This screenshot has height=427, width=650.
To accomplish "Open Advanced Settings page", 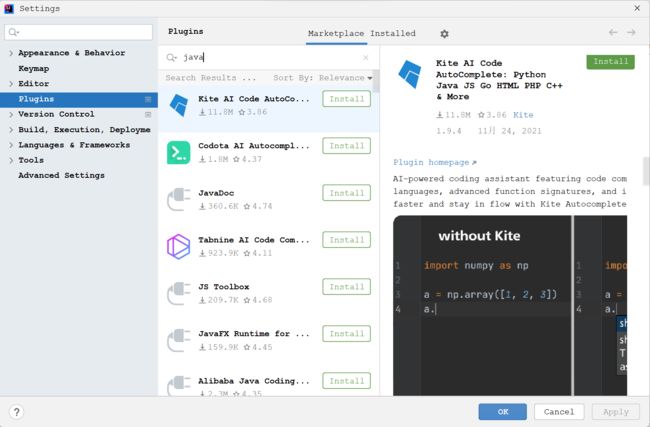I will (61, 175).
